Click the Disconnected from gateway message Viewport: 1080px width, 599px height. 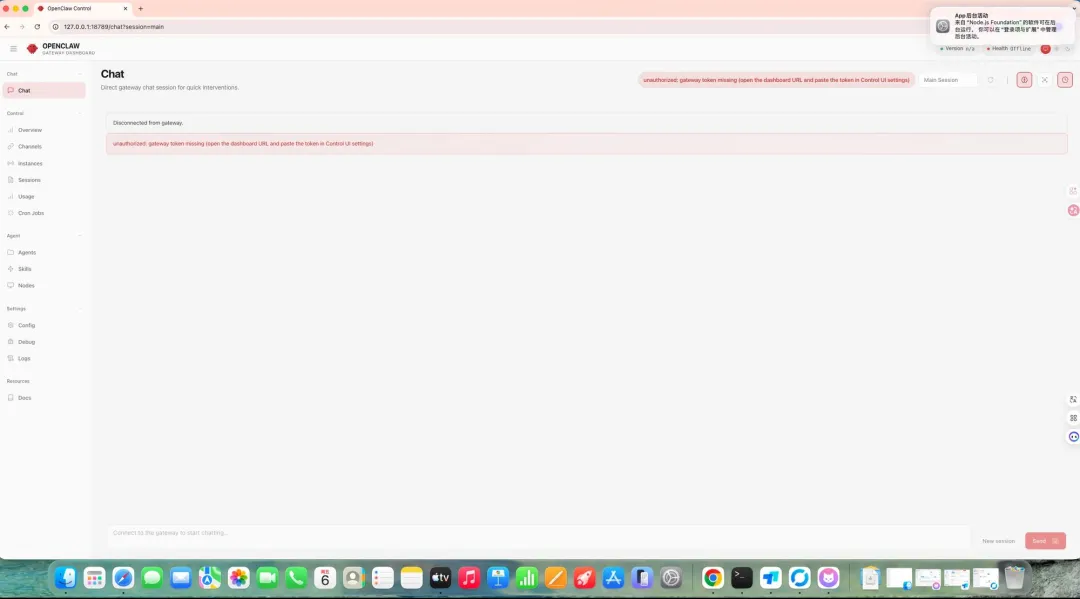click(586, 123)
